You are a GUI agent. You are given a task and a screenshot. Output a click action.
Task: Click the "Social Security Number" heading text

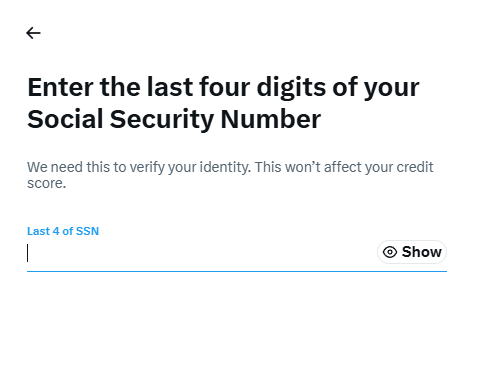tap(174, 119)
